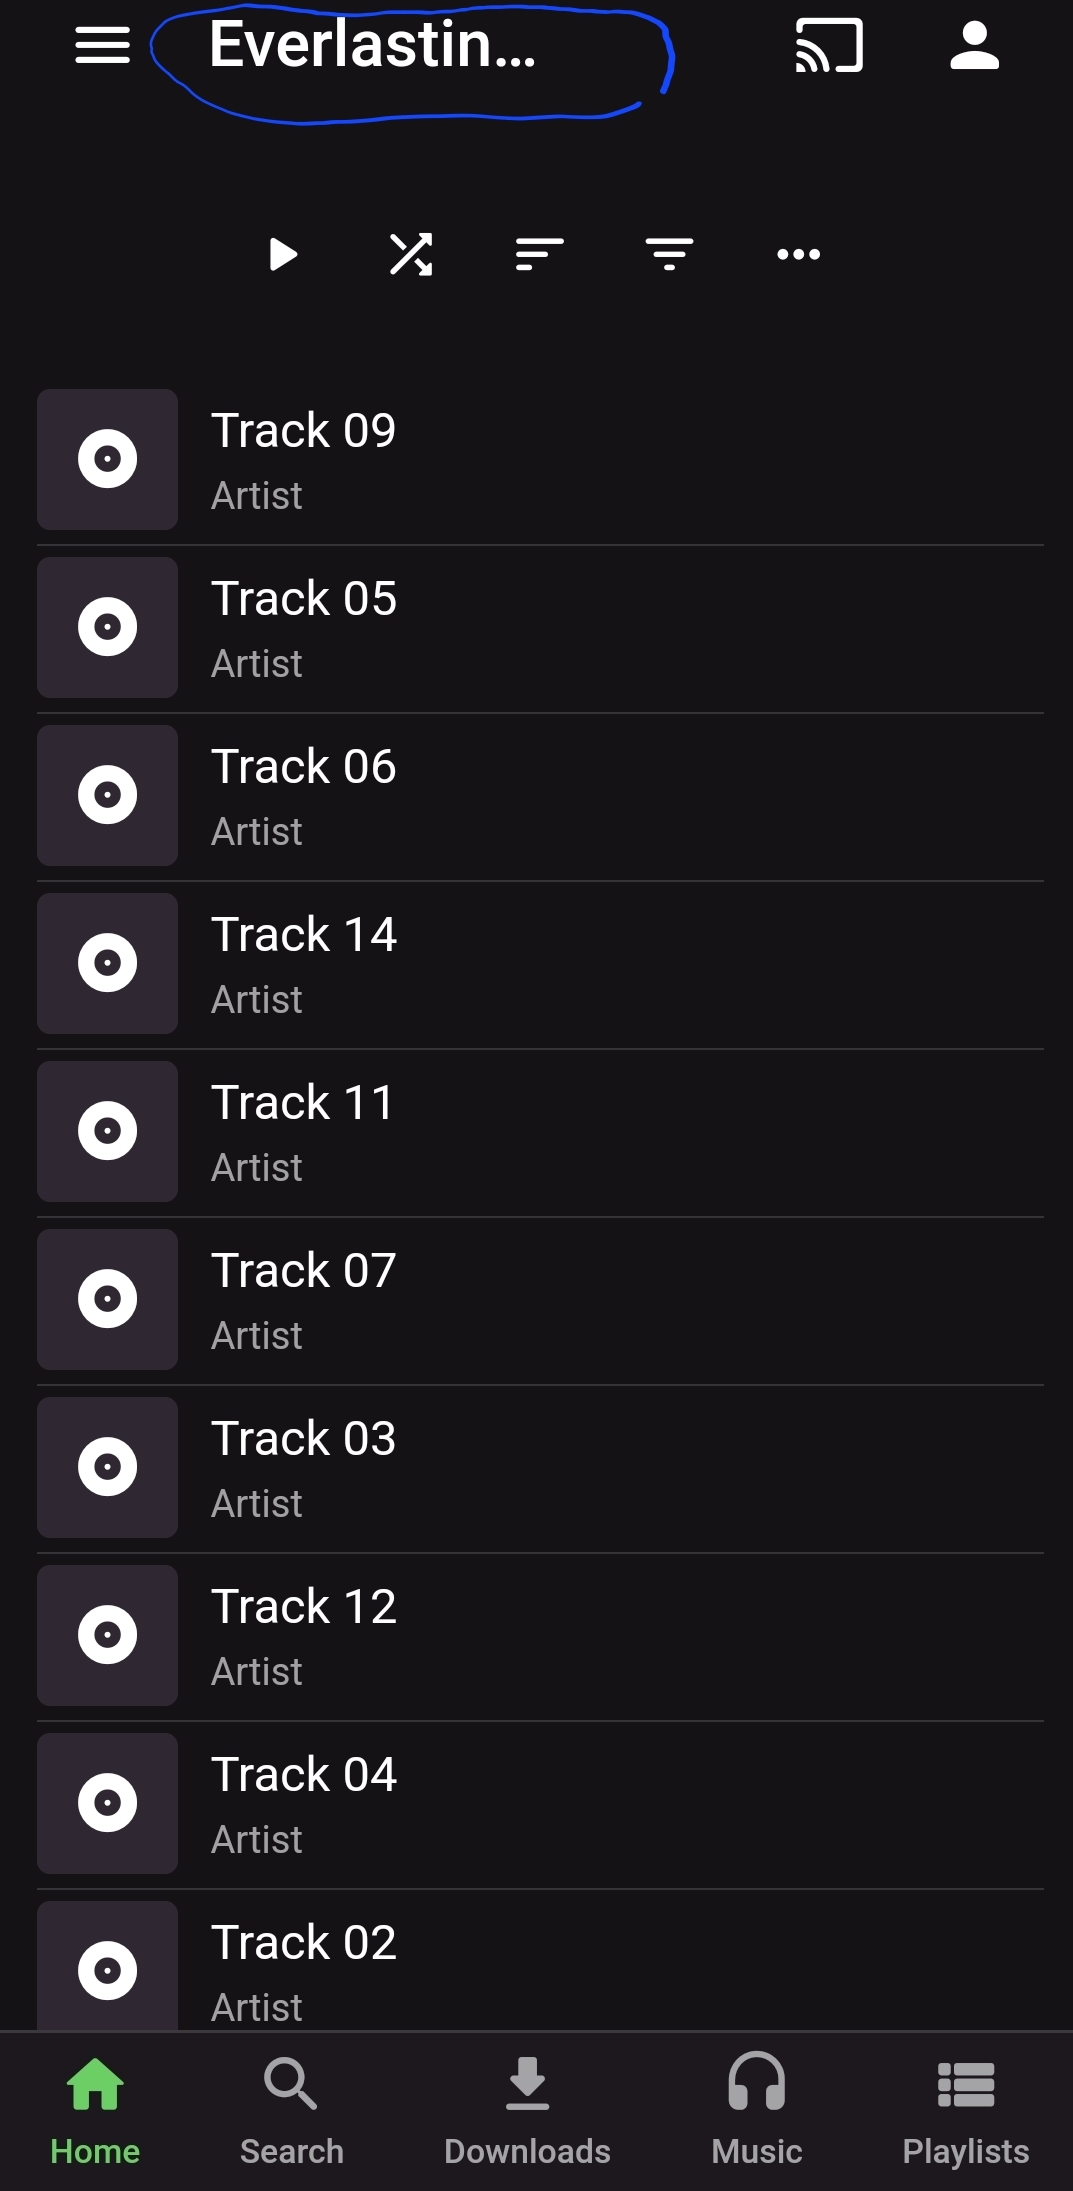Choose Track 03 in the list

pyautogui.click(x=540, y=1468)
